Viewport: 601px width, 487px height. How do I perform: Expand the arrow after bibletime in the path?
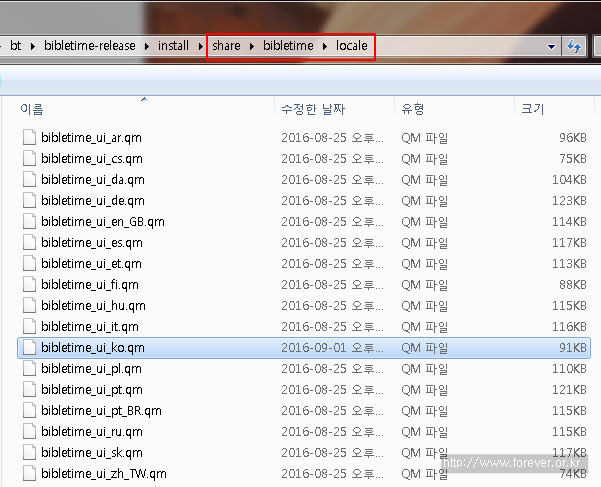(x=325, y=46)
